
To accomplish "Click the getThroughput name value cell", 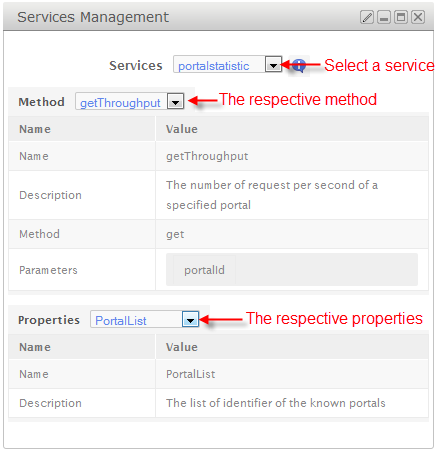I will tap(292, 156).
